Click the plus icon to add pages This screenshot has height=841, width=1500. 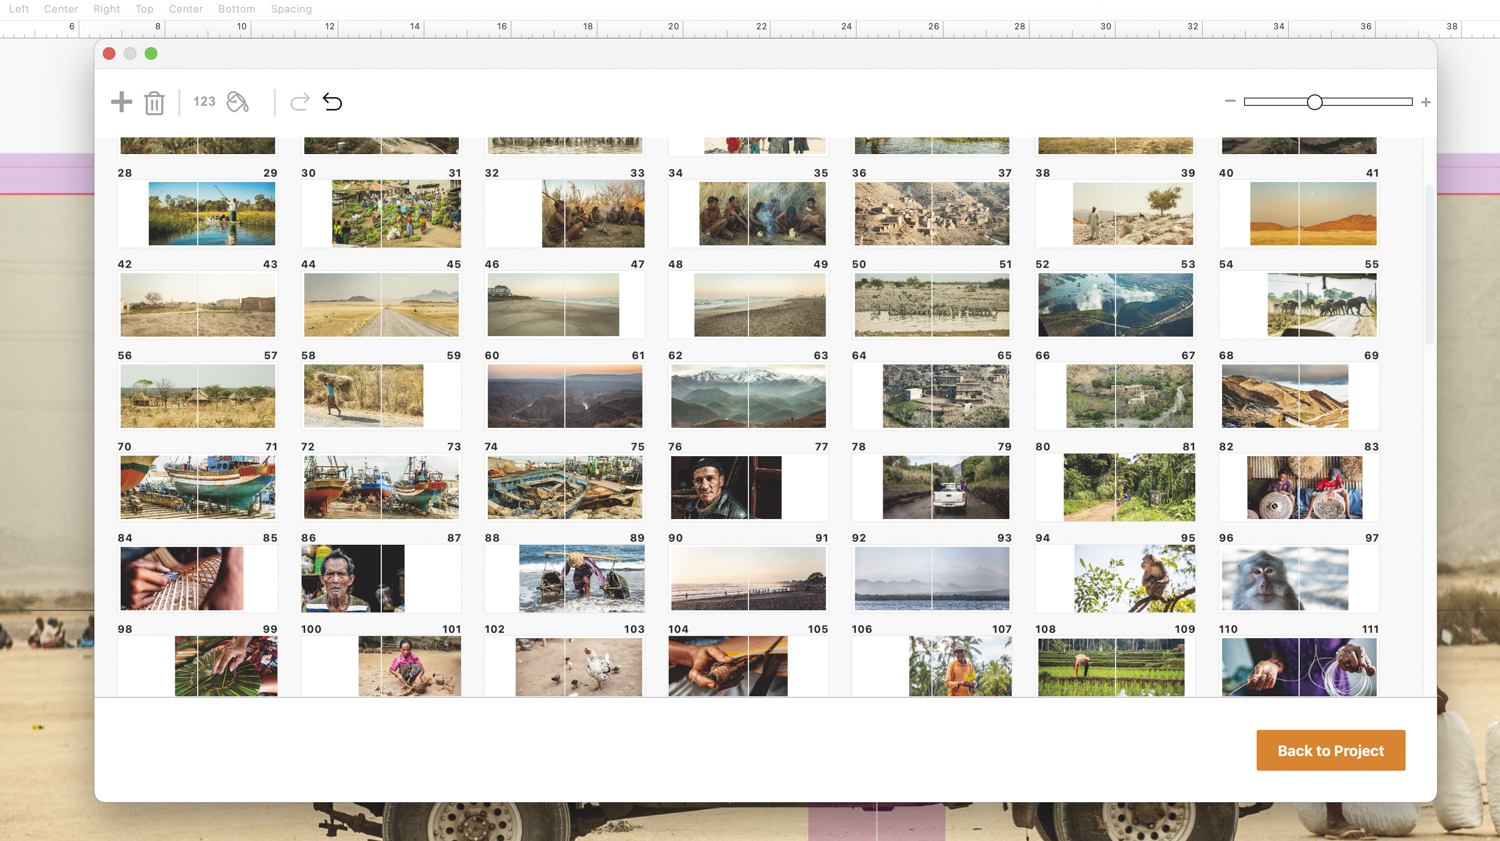121,102
